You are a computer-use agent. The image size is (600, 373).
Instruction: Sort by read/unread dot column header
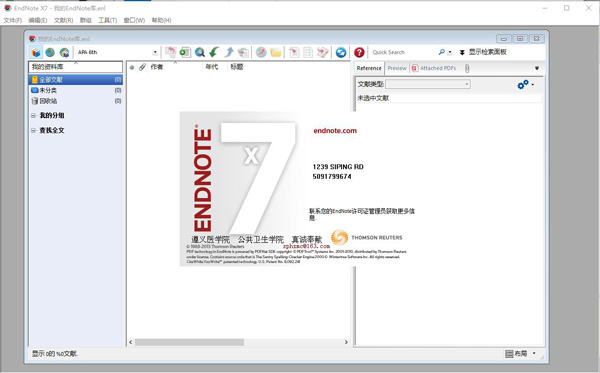(x=132, y=67)
